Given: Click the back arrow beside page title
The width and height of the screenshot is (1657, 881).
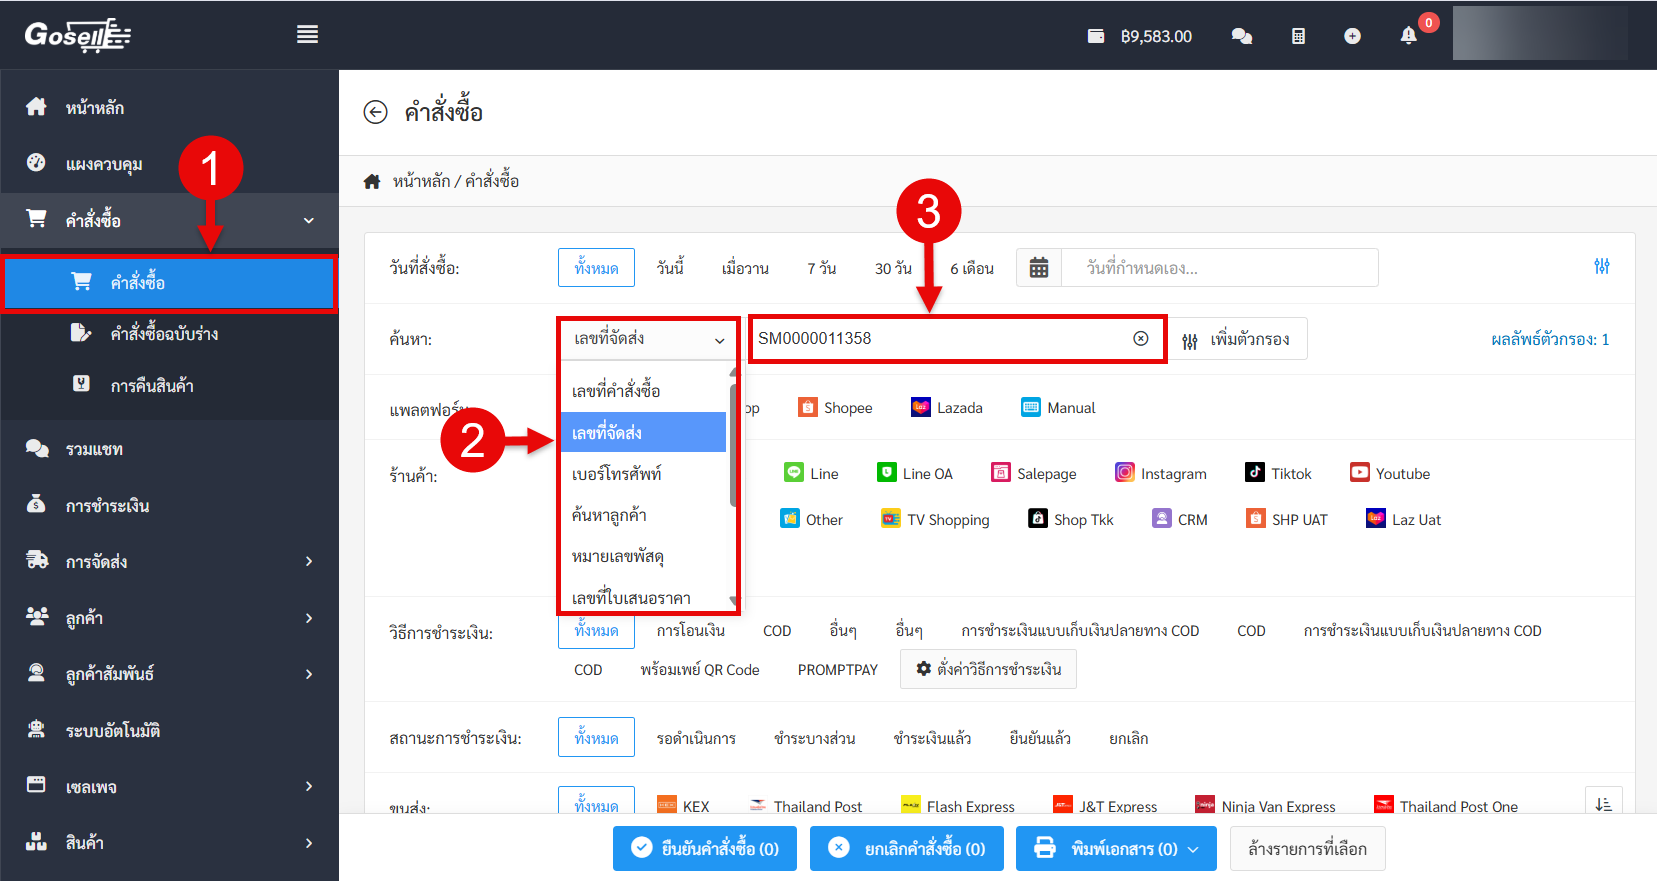Looking at the screenshot, I should [375, 112].
